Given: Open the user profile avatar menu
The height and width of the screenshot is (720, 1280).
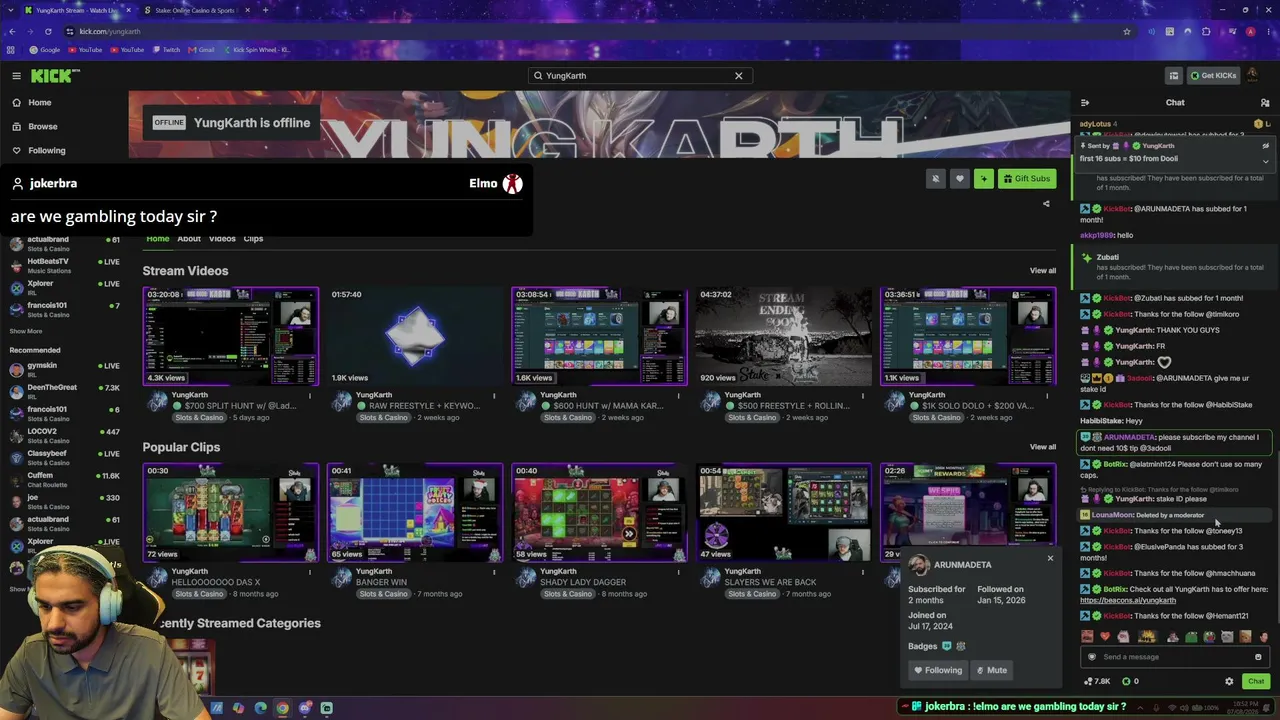Looking at the screenshot, I should tap(1253, 76).
